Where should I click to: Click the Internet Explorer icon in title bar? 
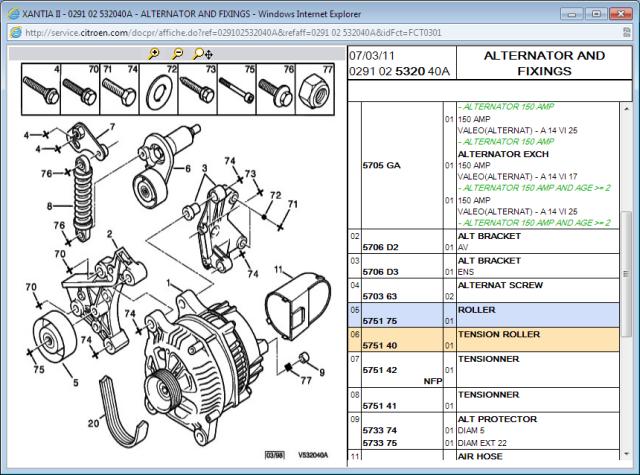(13, 13)
